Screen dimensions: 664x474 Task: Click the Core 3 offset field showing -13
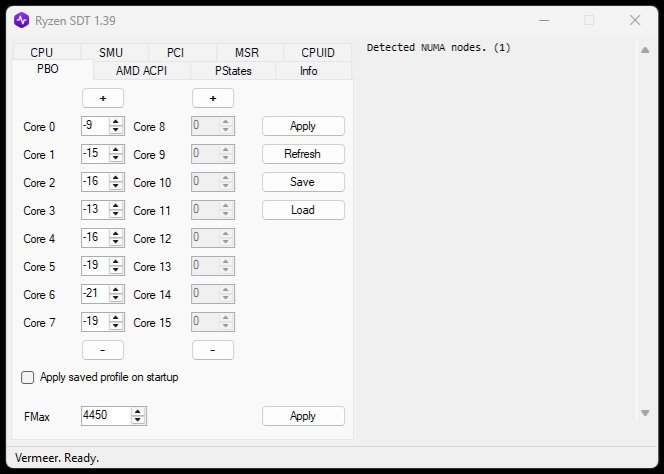click(x=95, y=210)
